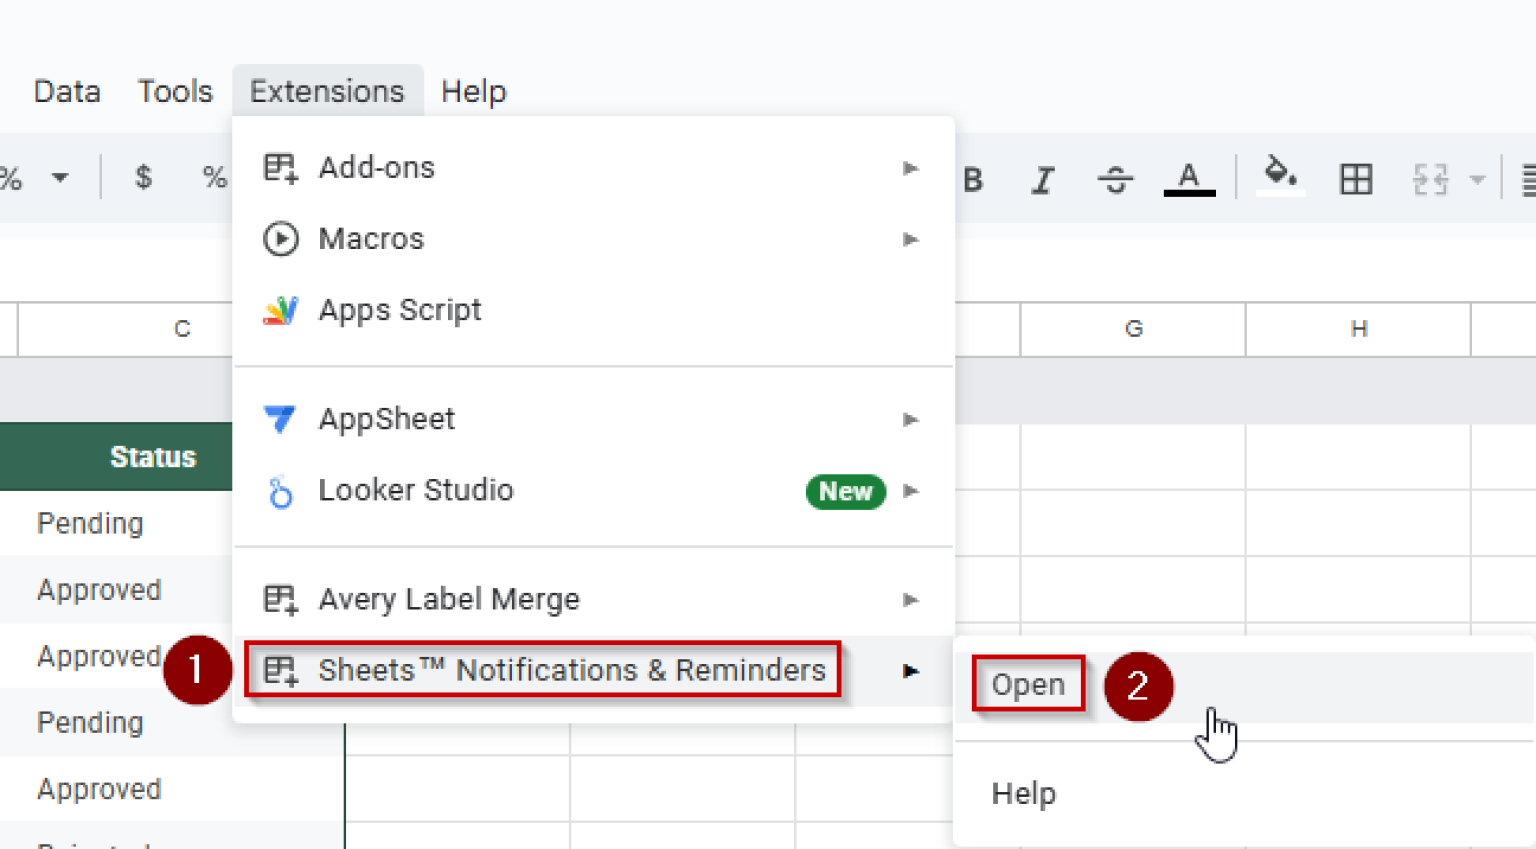
Task: Open the borders tool
Action: click(1356, 179)
